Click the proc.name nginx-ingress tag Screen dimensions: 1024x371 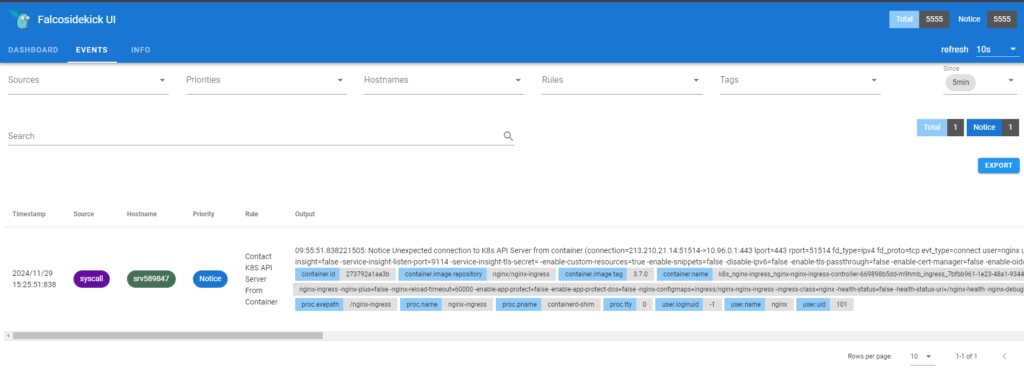[x=446, y=304]
